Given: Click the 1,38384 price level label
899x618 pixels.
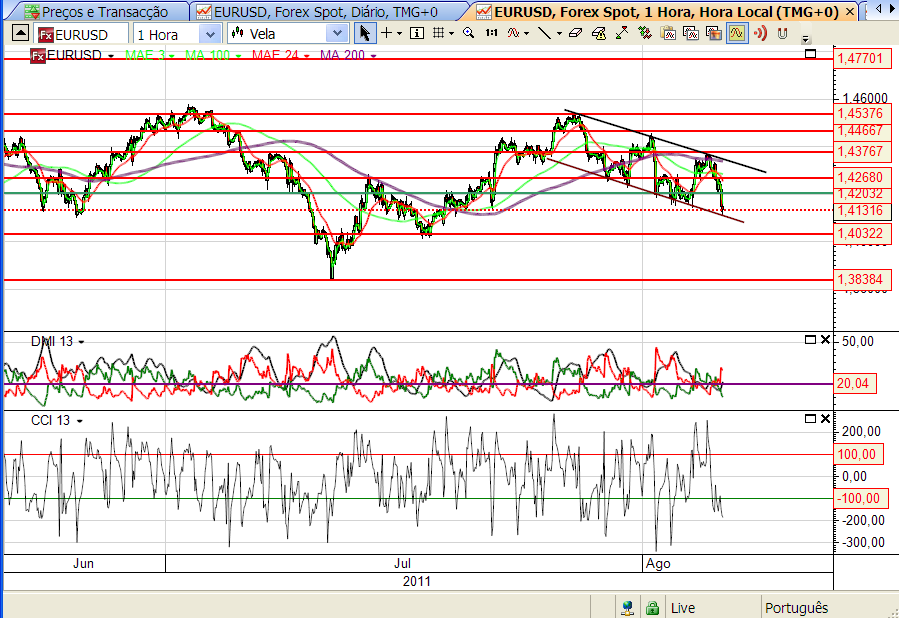Looking at the screenshot, I should (862, 280).
